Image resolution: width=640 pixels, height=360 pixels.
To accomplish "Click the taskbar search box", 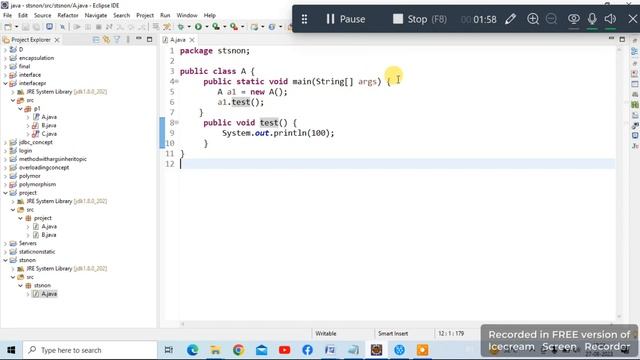I will [x=90, y=350].
